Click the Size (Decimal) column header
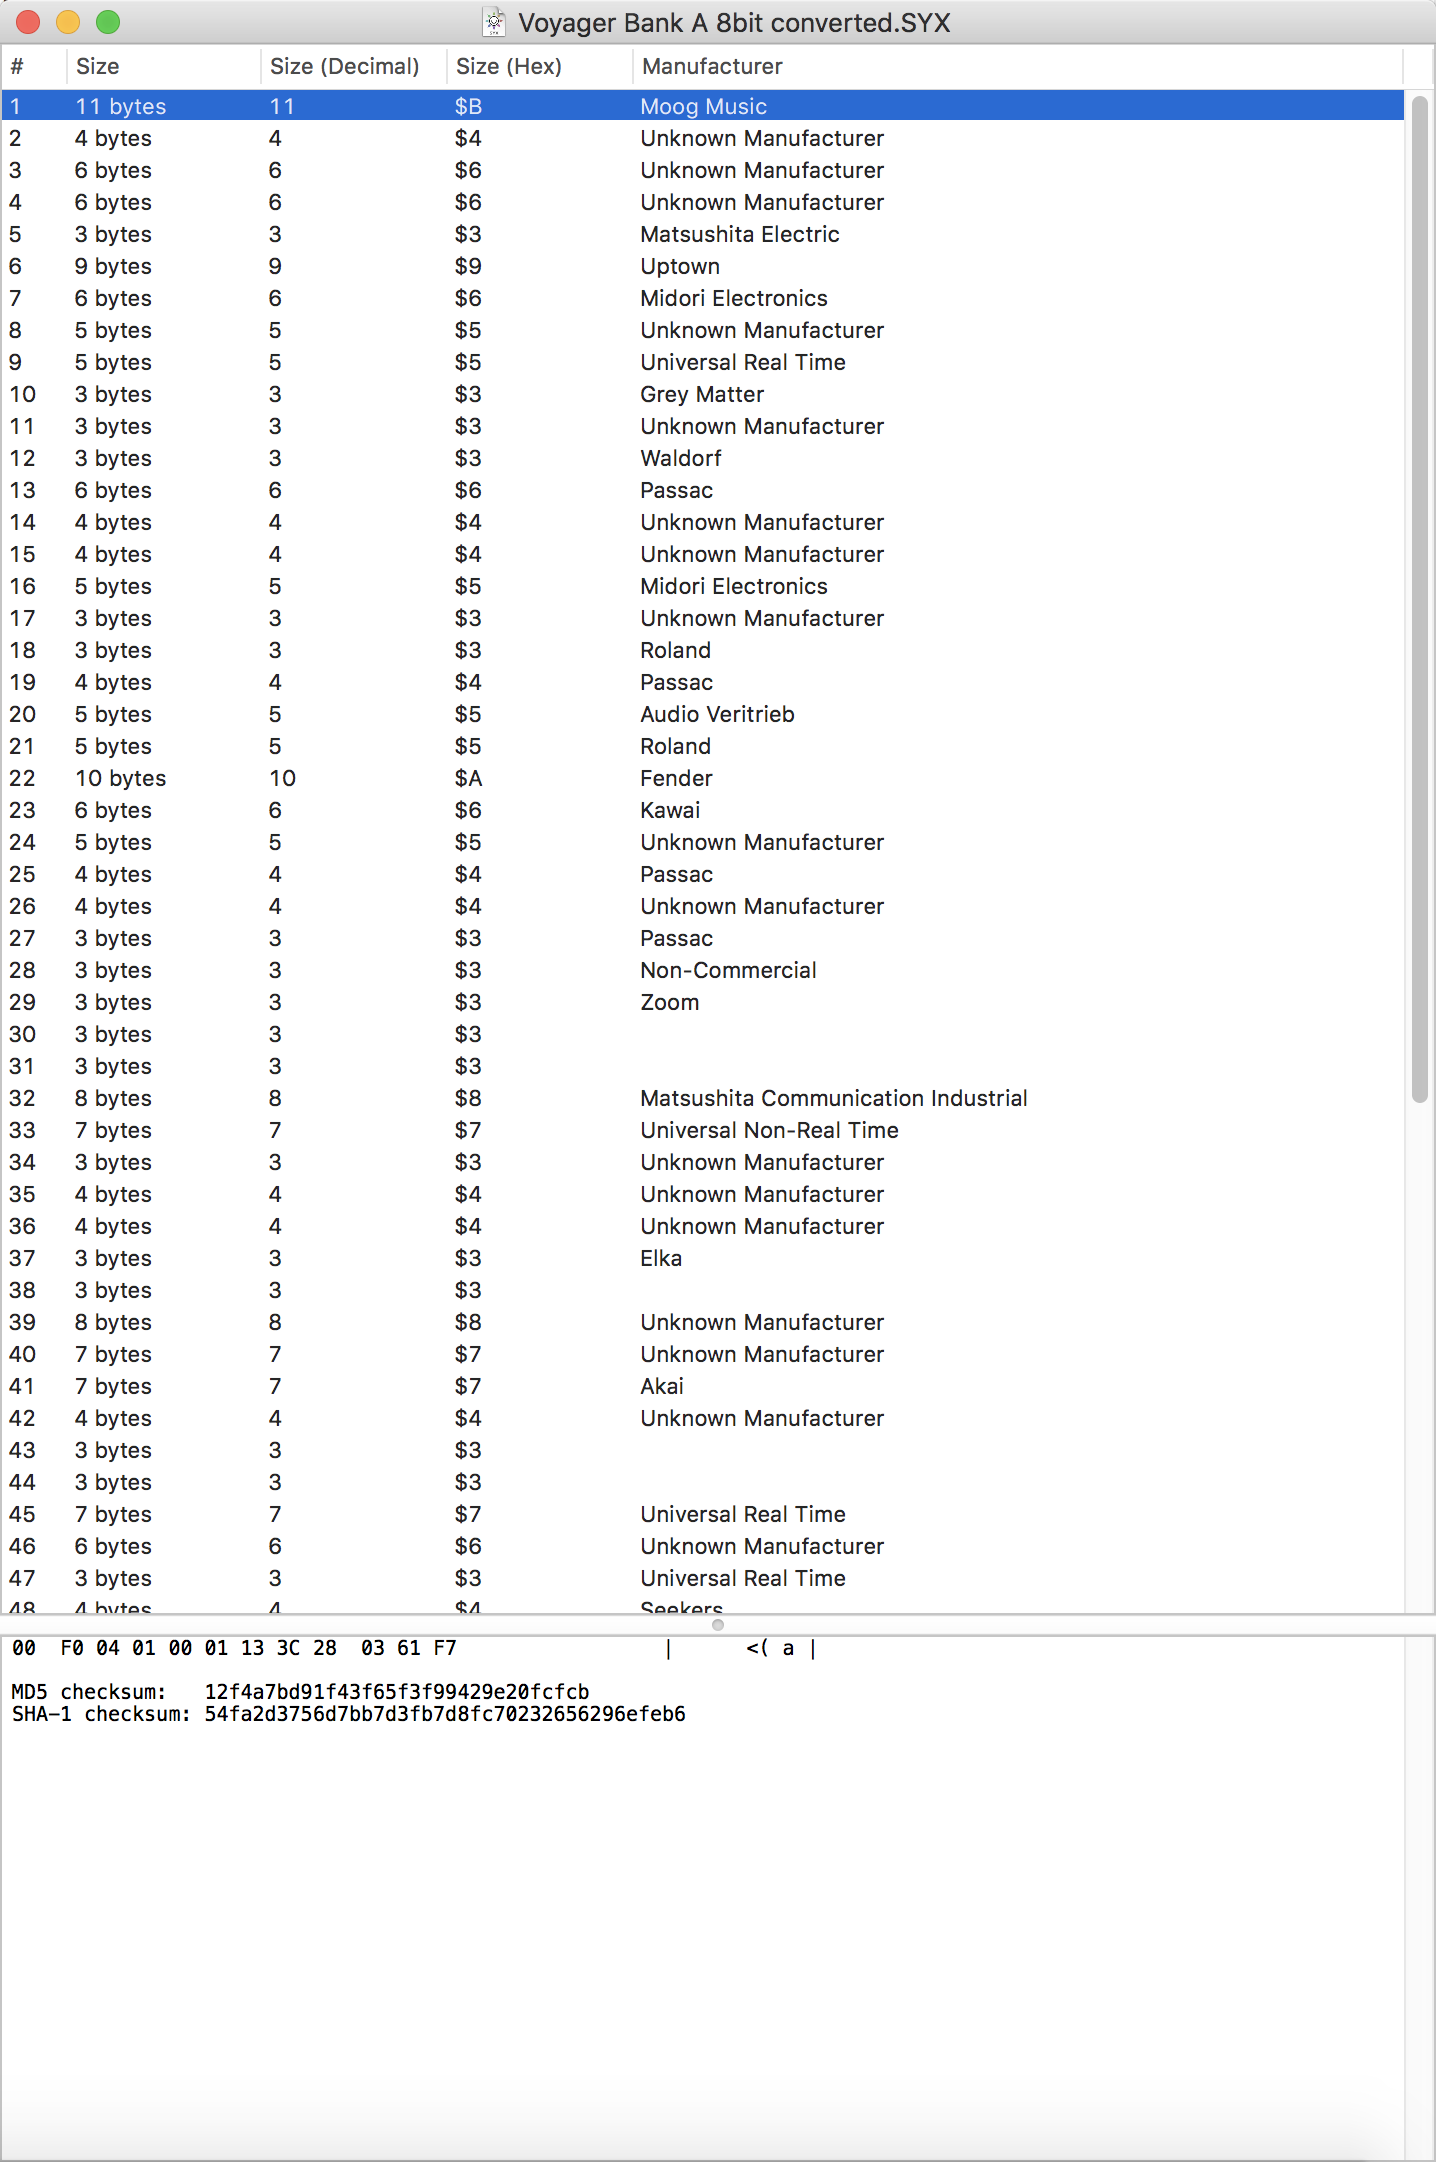 [344, 66]
